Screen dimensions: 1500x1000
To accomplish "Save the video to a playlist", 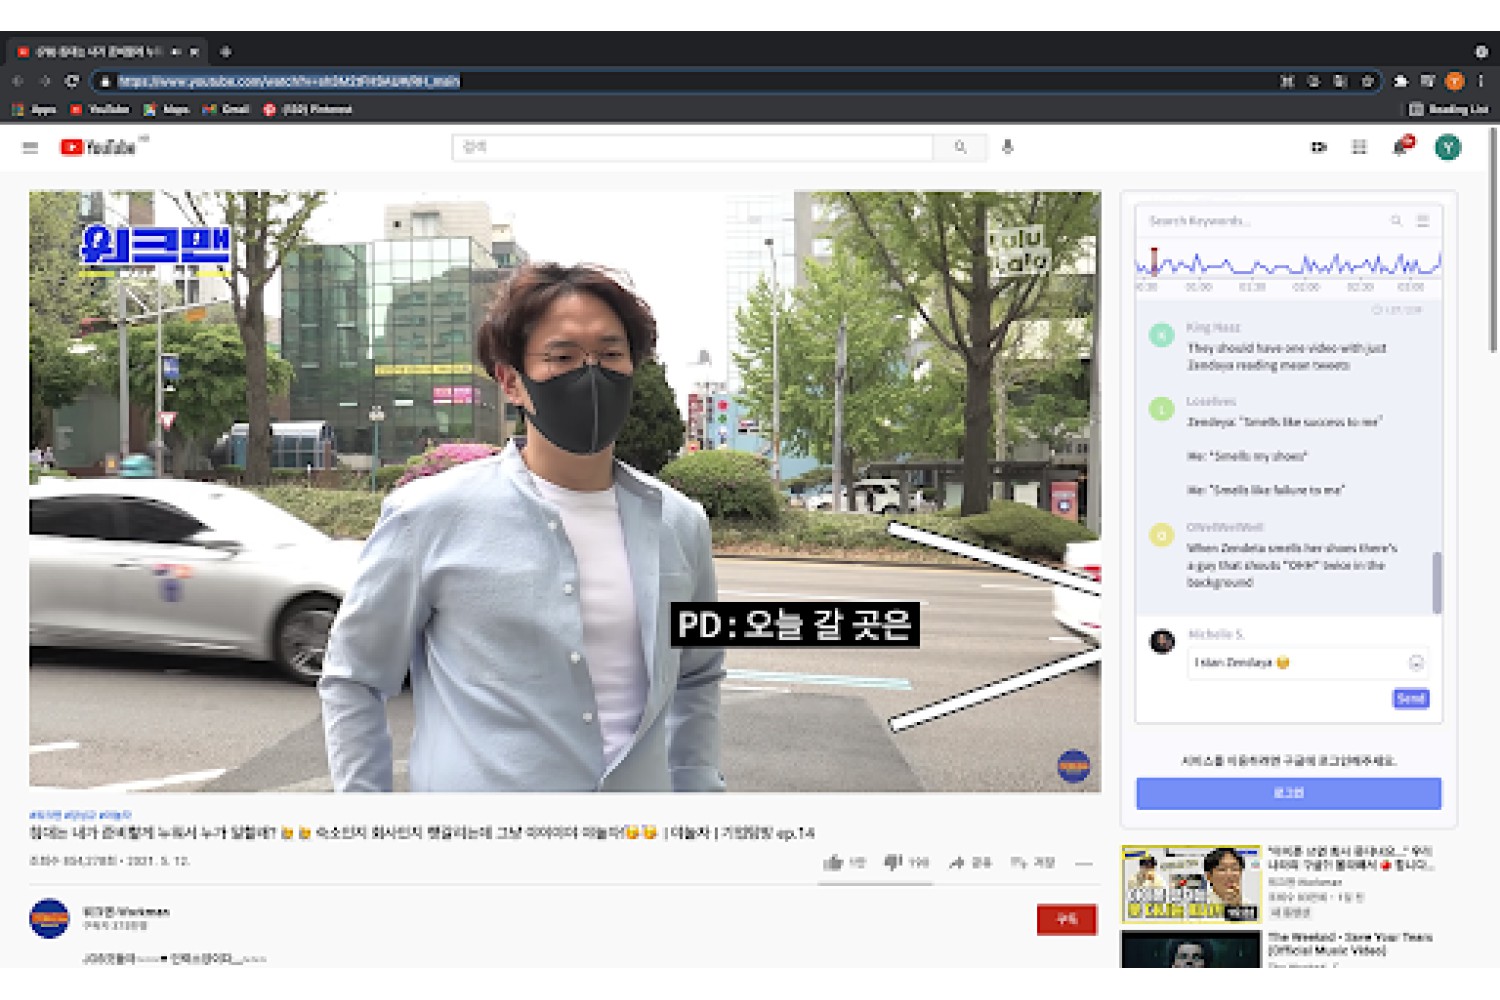I will point(1033,862).
